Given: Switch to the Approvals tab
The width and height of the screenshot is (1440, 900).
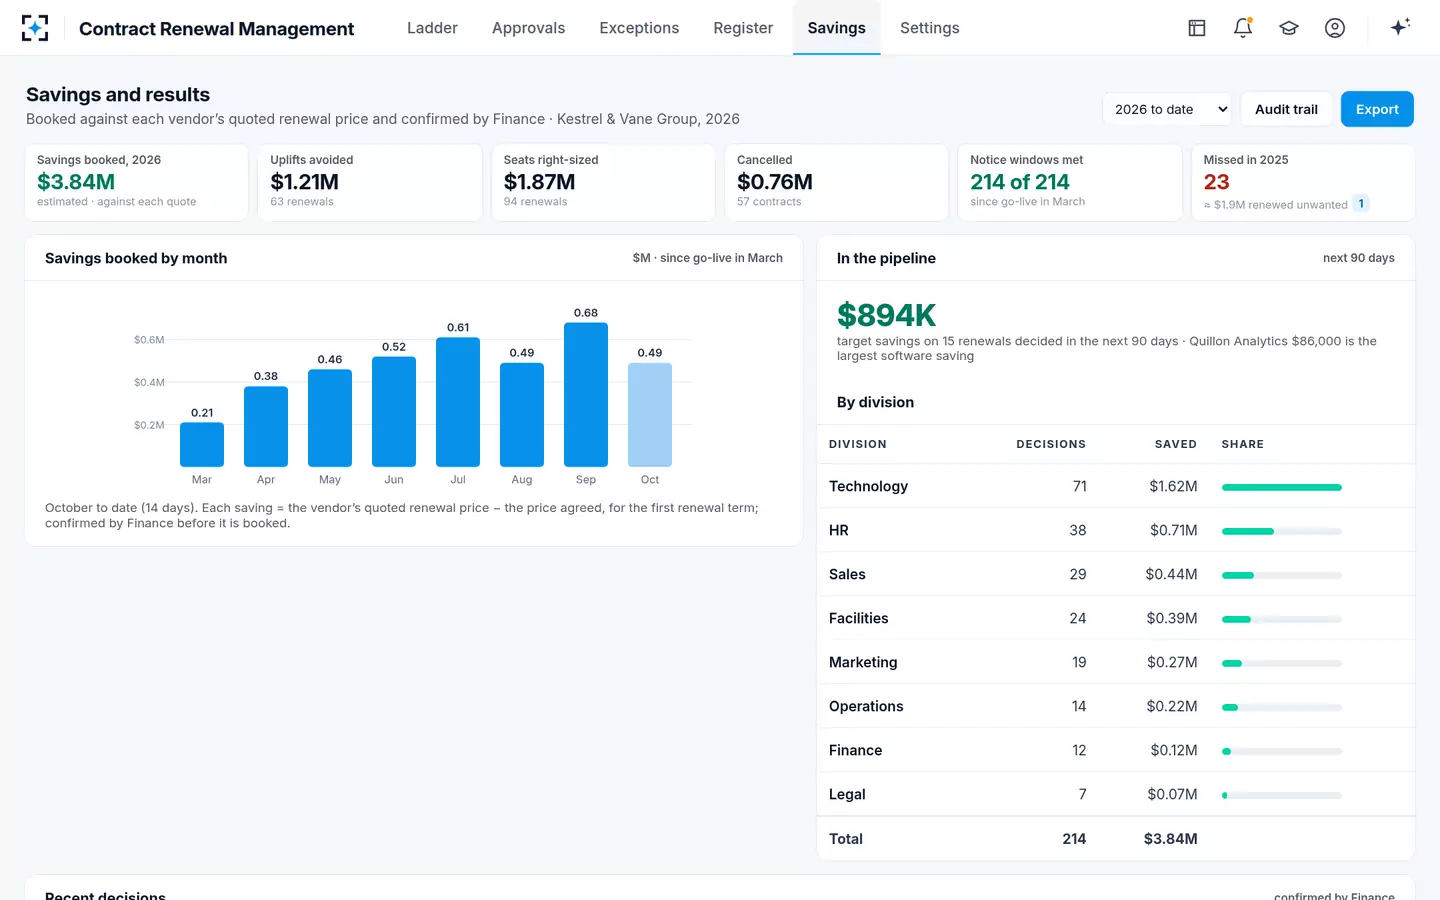Looking at the screenshot, I should pyautogui.click(x=528, y=28).
